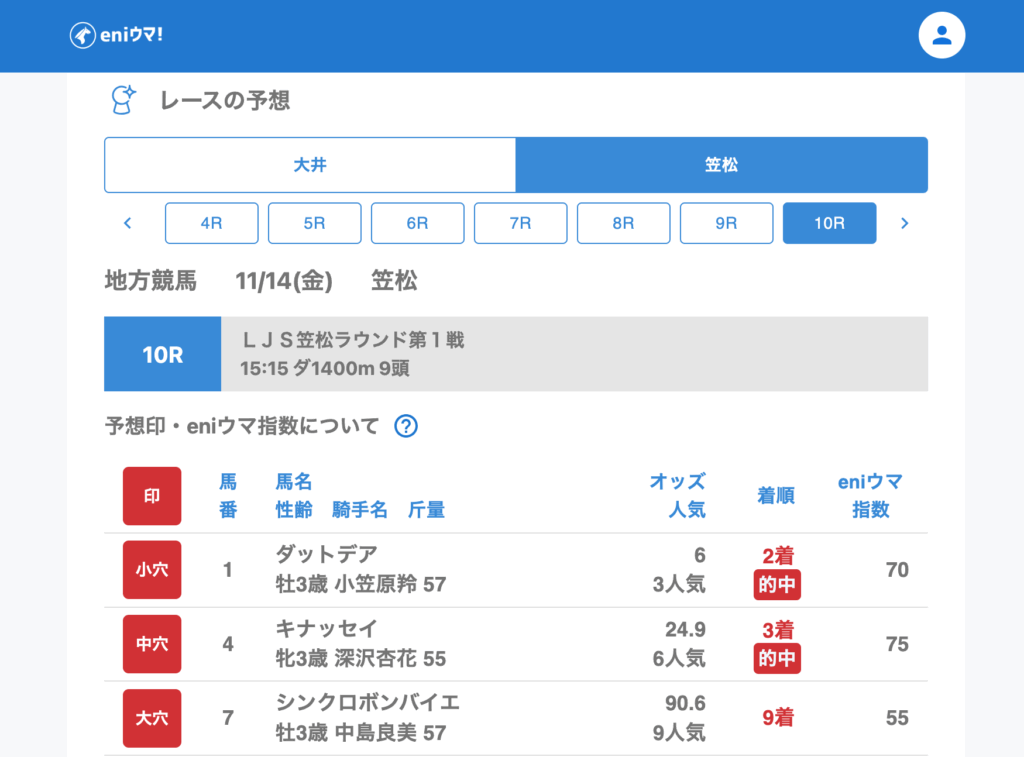Go to race 7R
Screen dimensions: 1024x757
[x=520, y=223]
